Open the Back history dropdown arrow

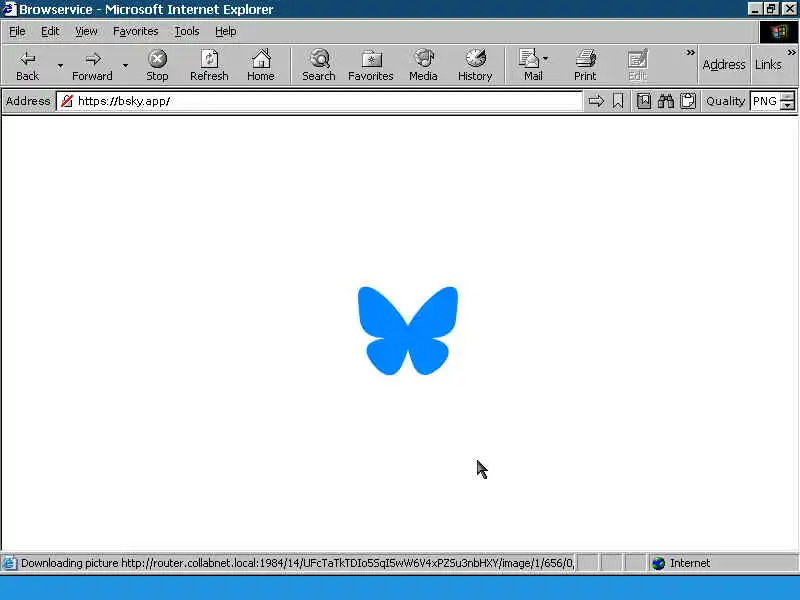tap(60, 65)
